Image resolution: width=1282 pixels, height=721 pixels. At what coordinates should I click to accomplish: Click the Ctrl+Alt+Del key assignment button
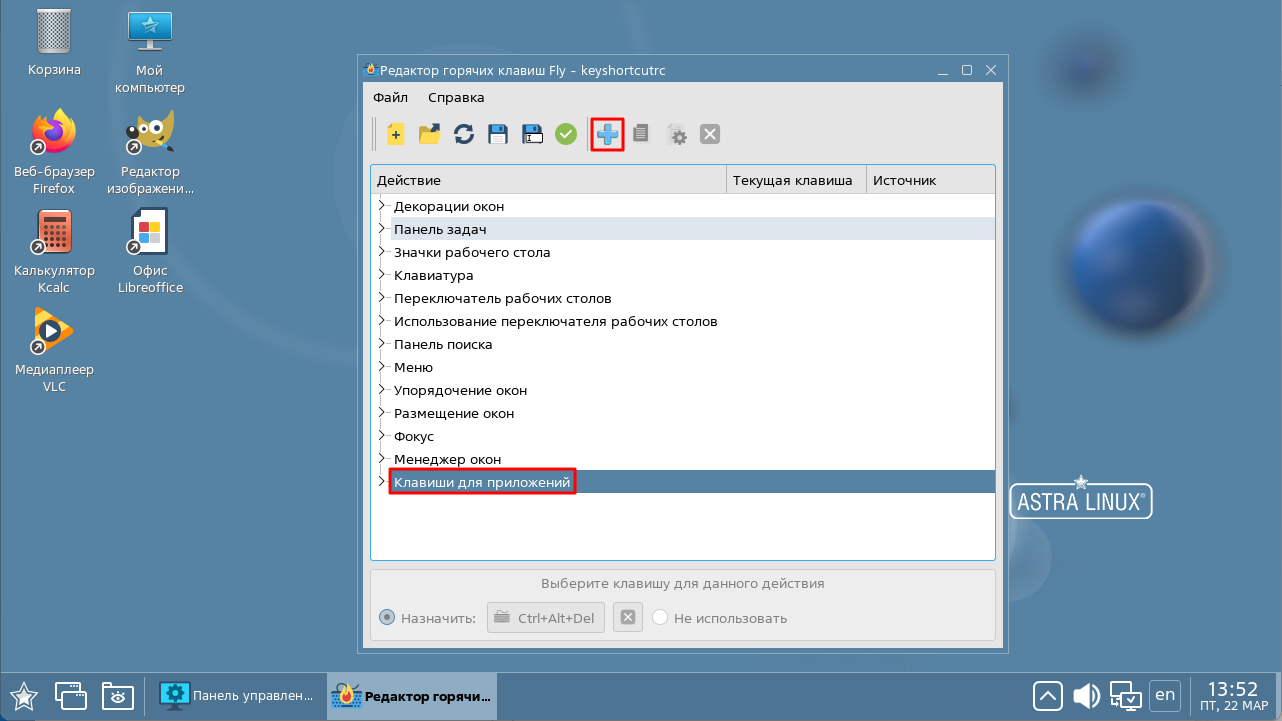click(546, 618)
